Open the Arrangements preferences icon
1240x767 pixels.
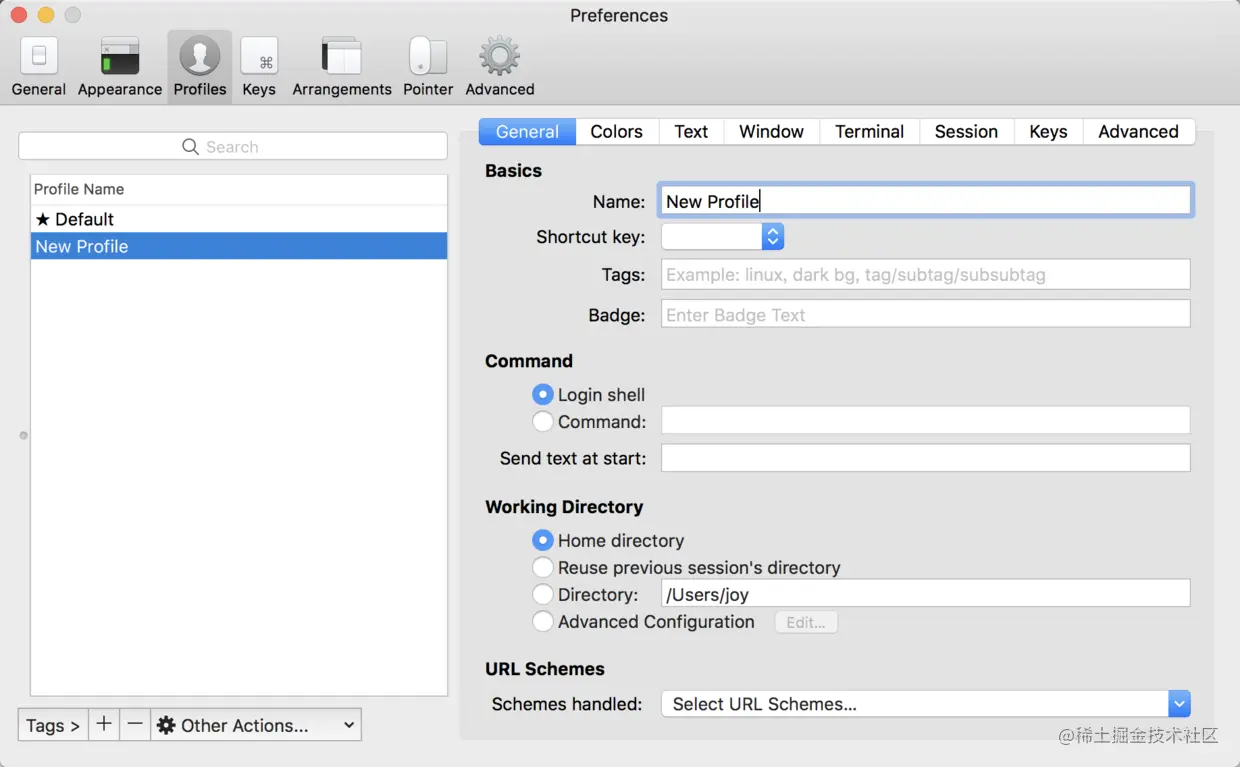341,57
